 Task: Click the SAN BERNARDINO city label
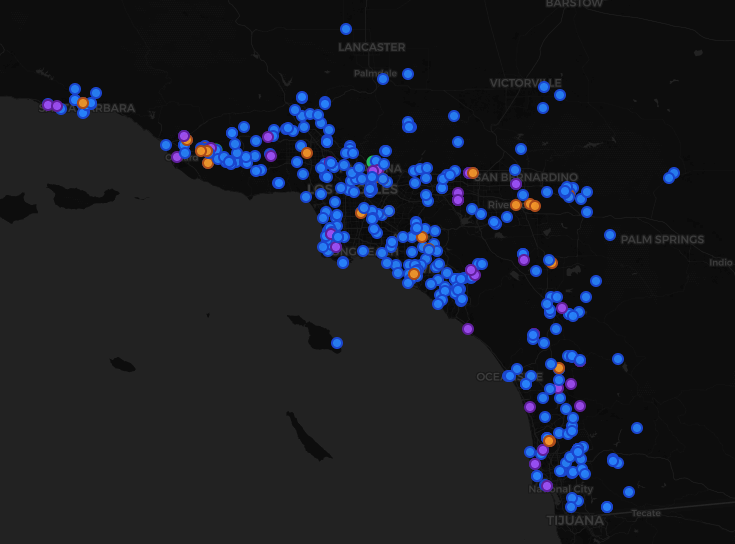[x=526, y=177]
